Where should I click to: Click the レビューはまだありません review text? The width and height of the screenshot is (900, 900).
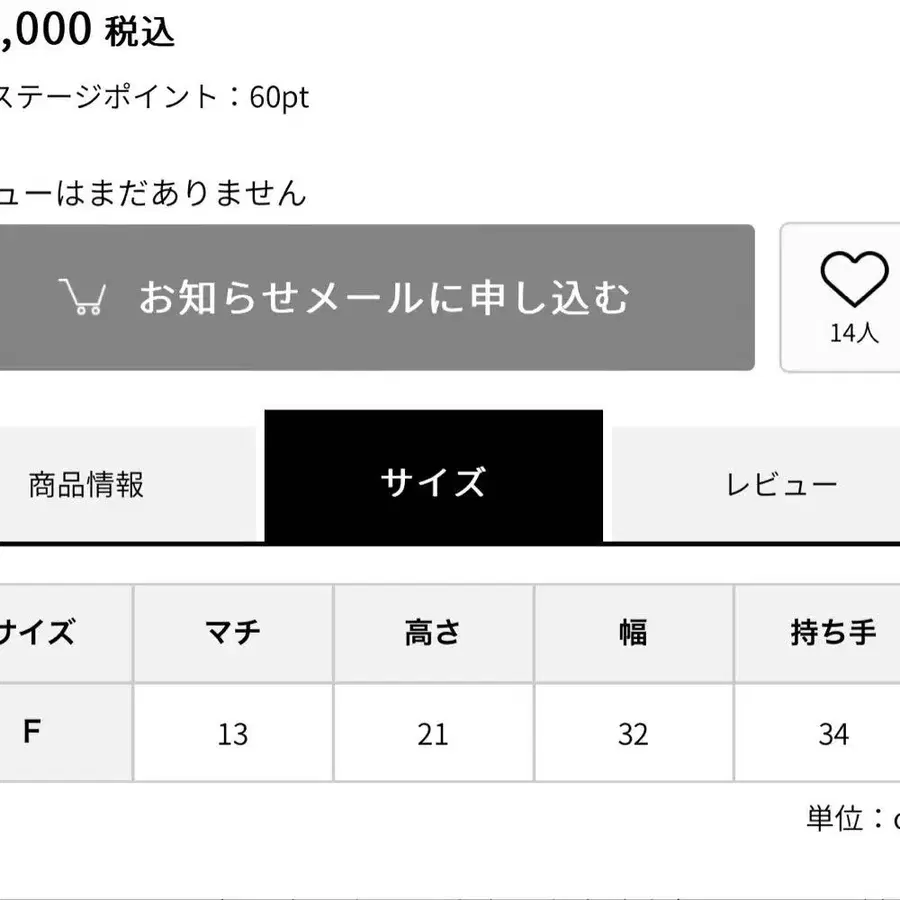pyautogui.click(x=152, y=192)
